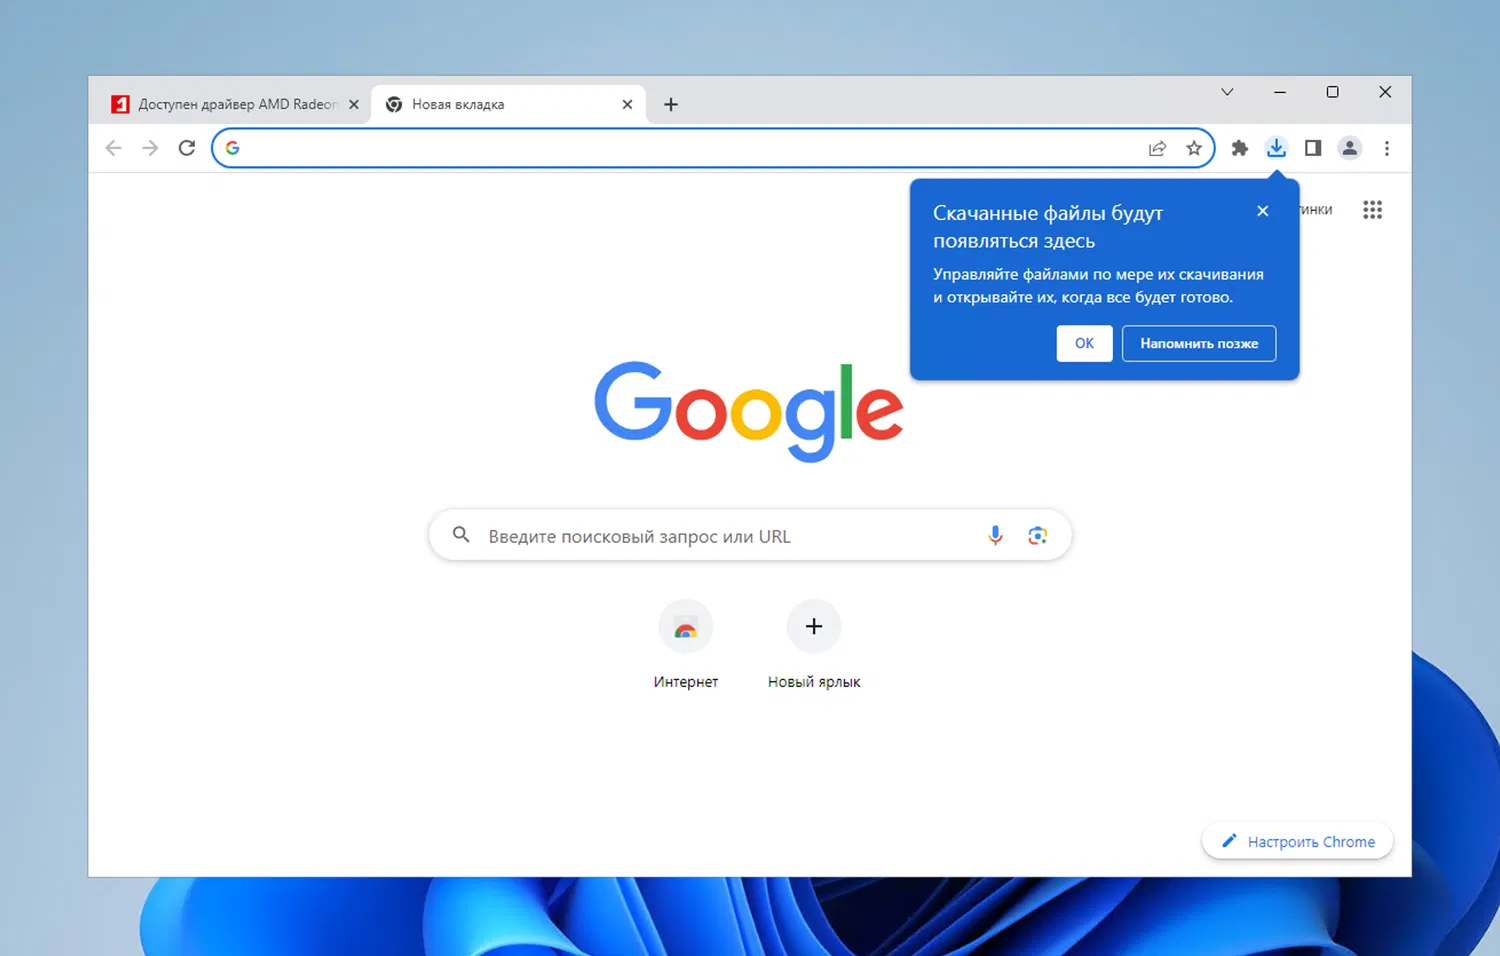Confirm the tooltip with OK
1500x956 pixels.
1084,343
